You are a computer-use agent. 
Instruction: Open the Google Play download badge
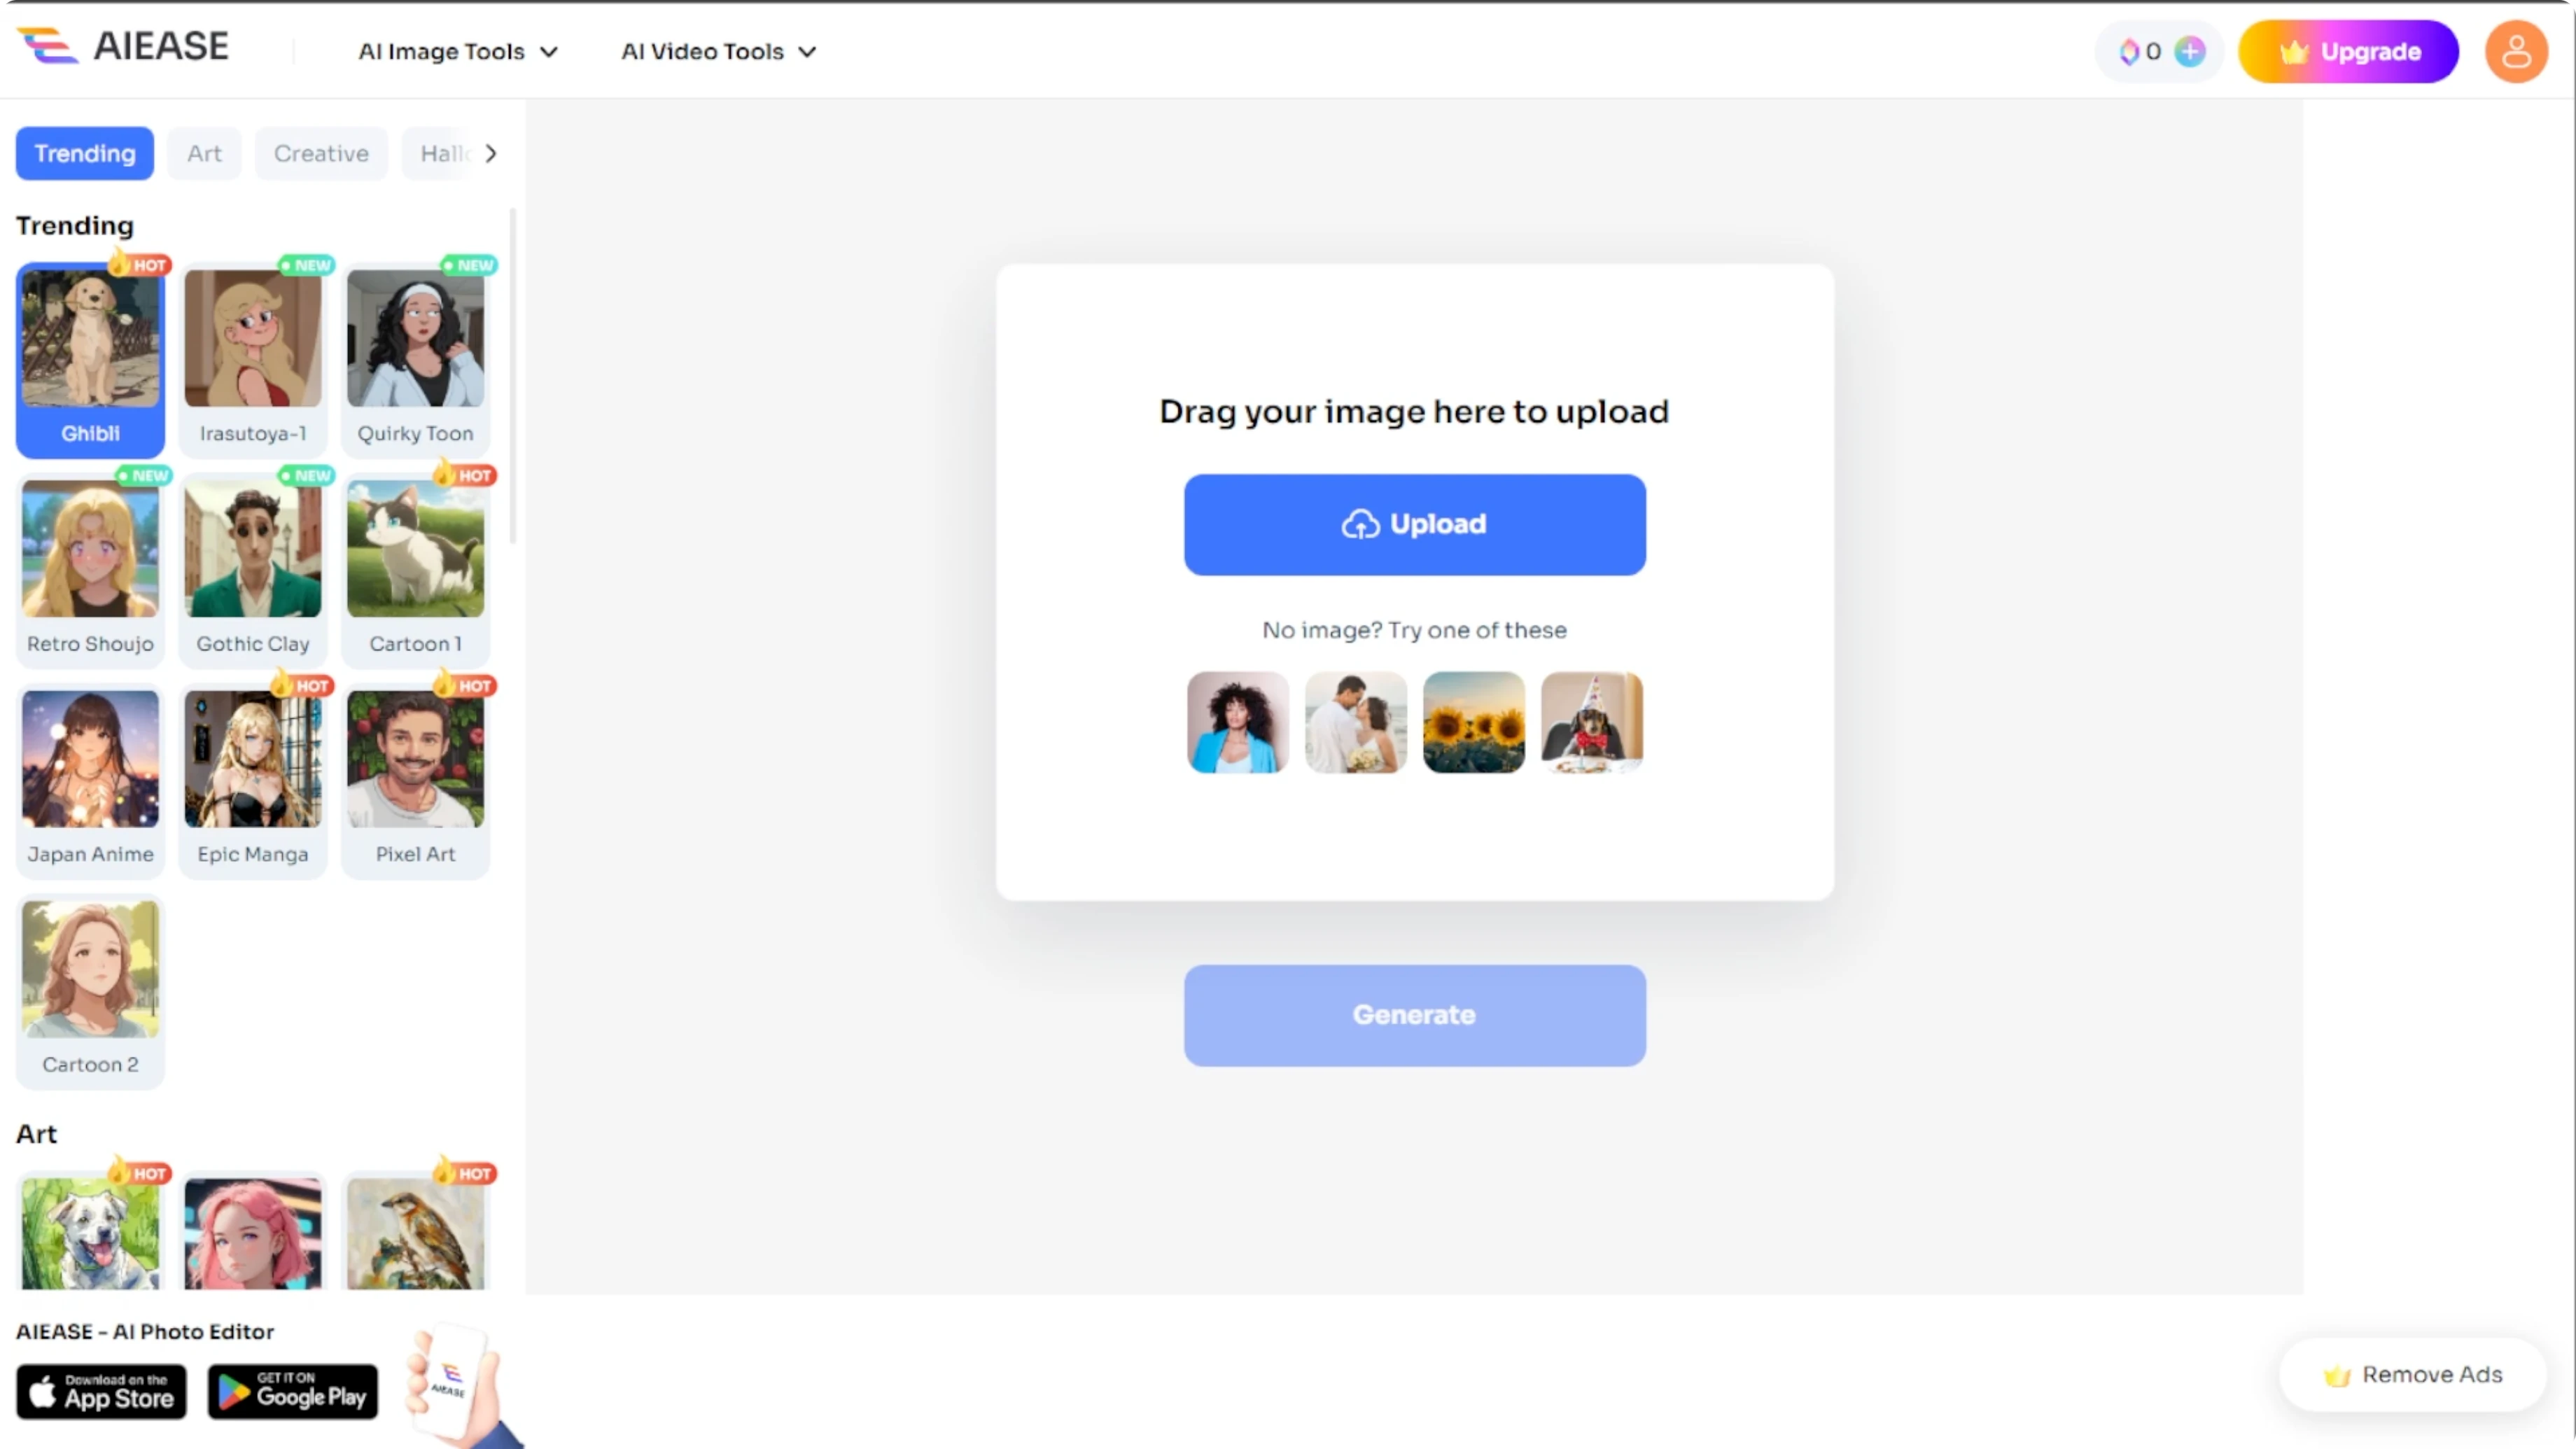point(293,1391)
